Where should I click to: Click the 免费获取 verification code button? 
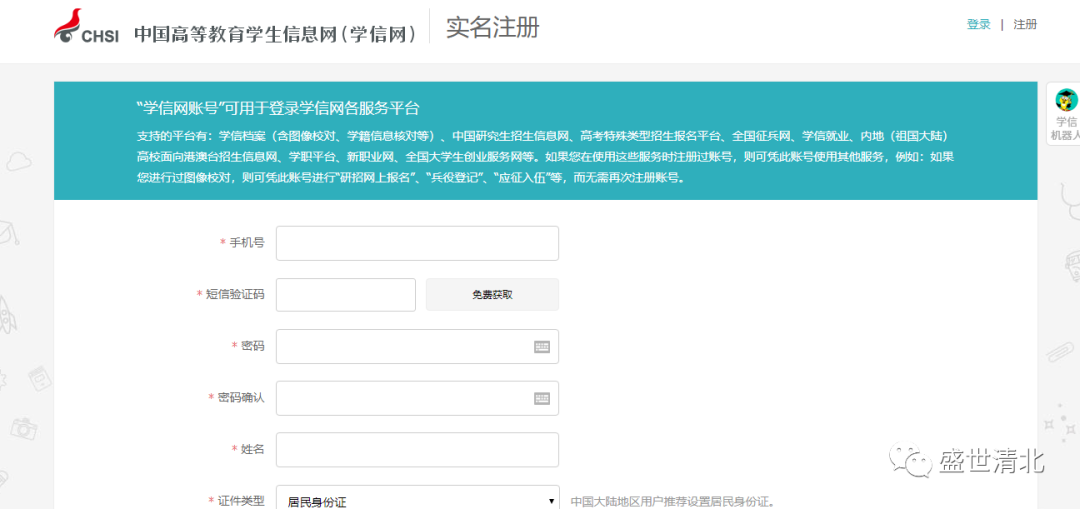pyautogui.click(x=492, y=295)
